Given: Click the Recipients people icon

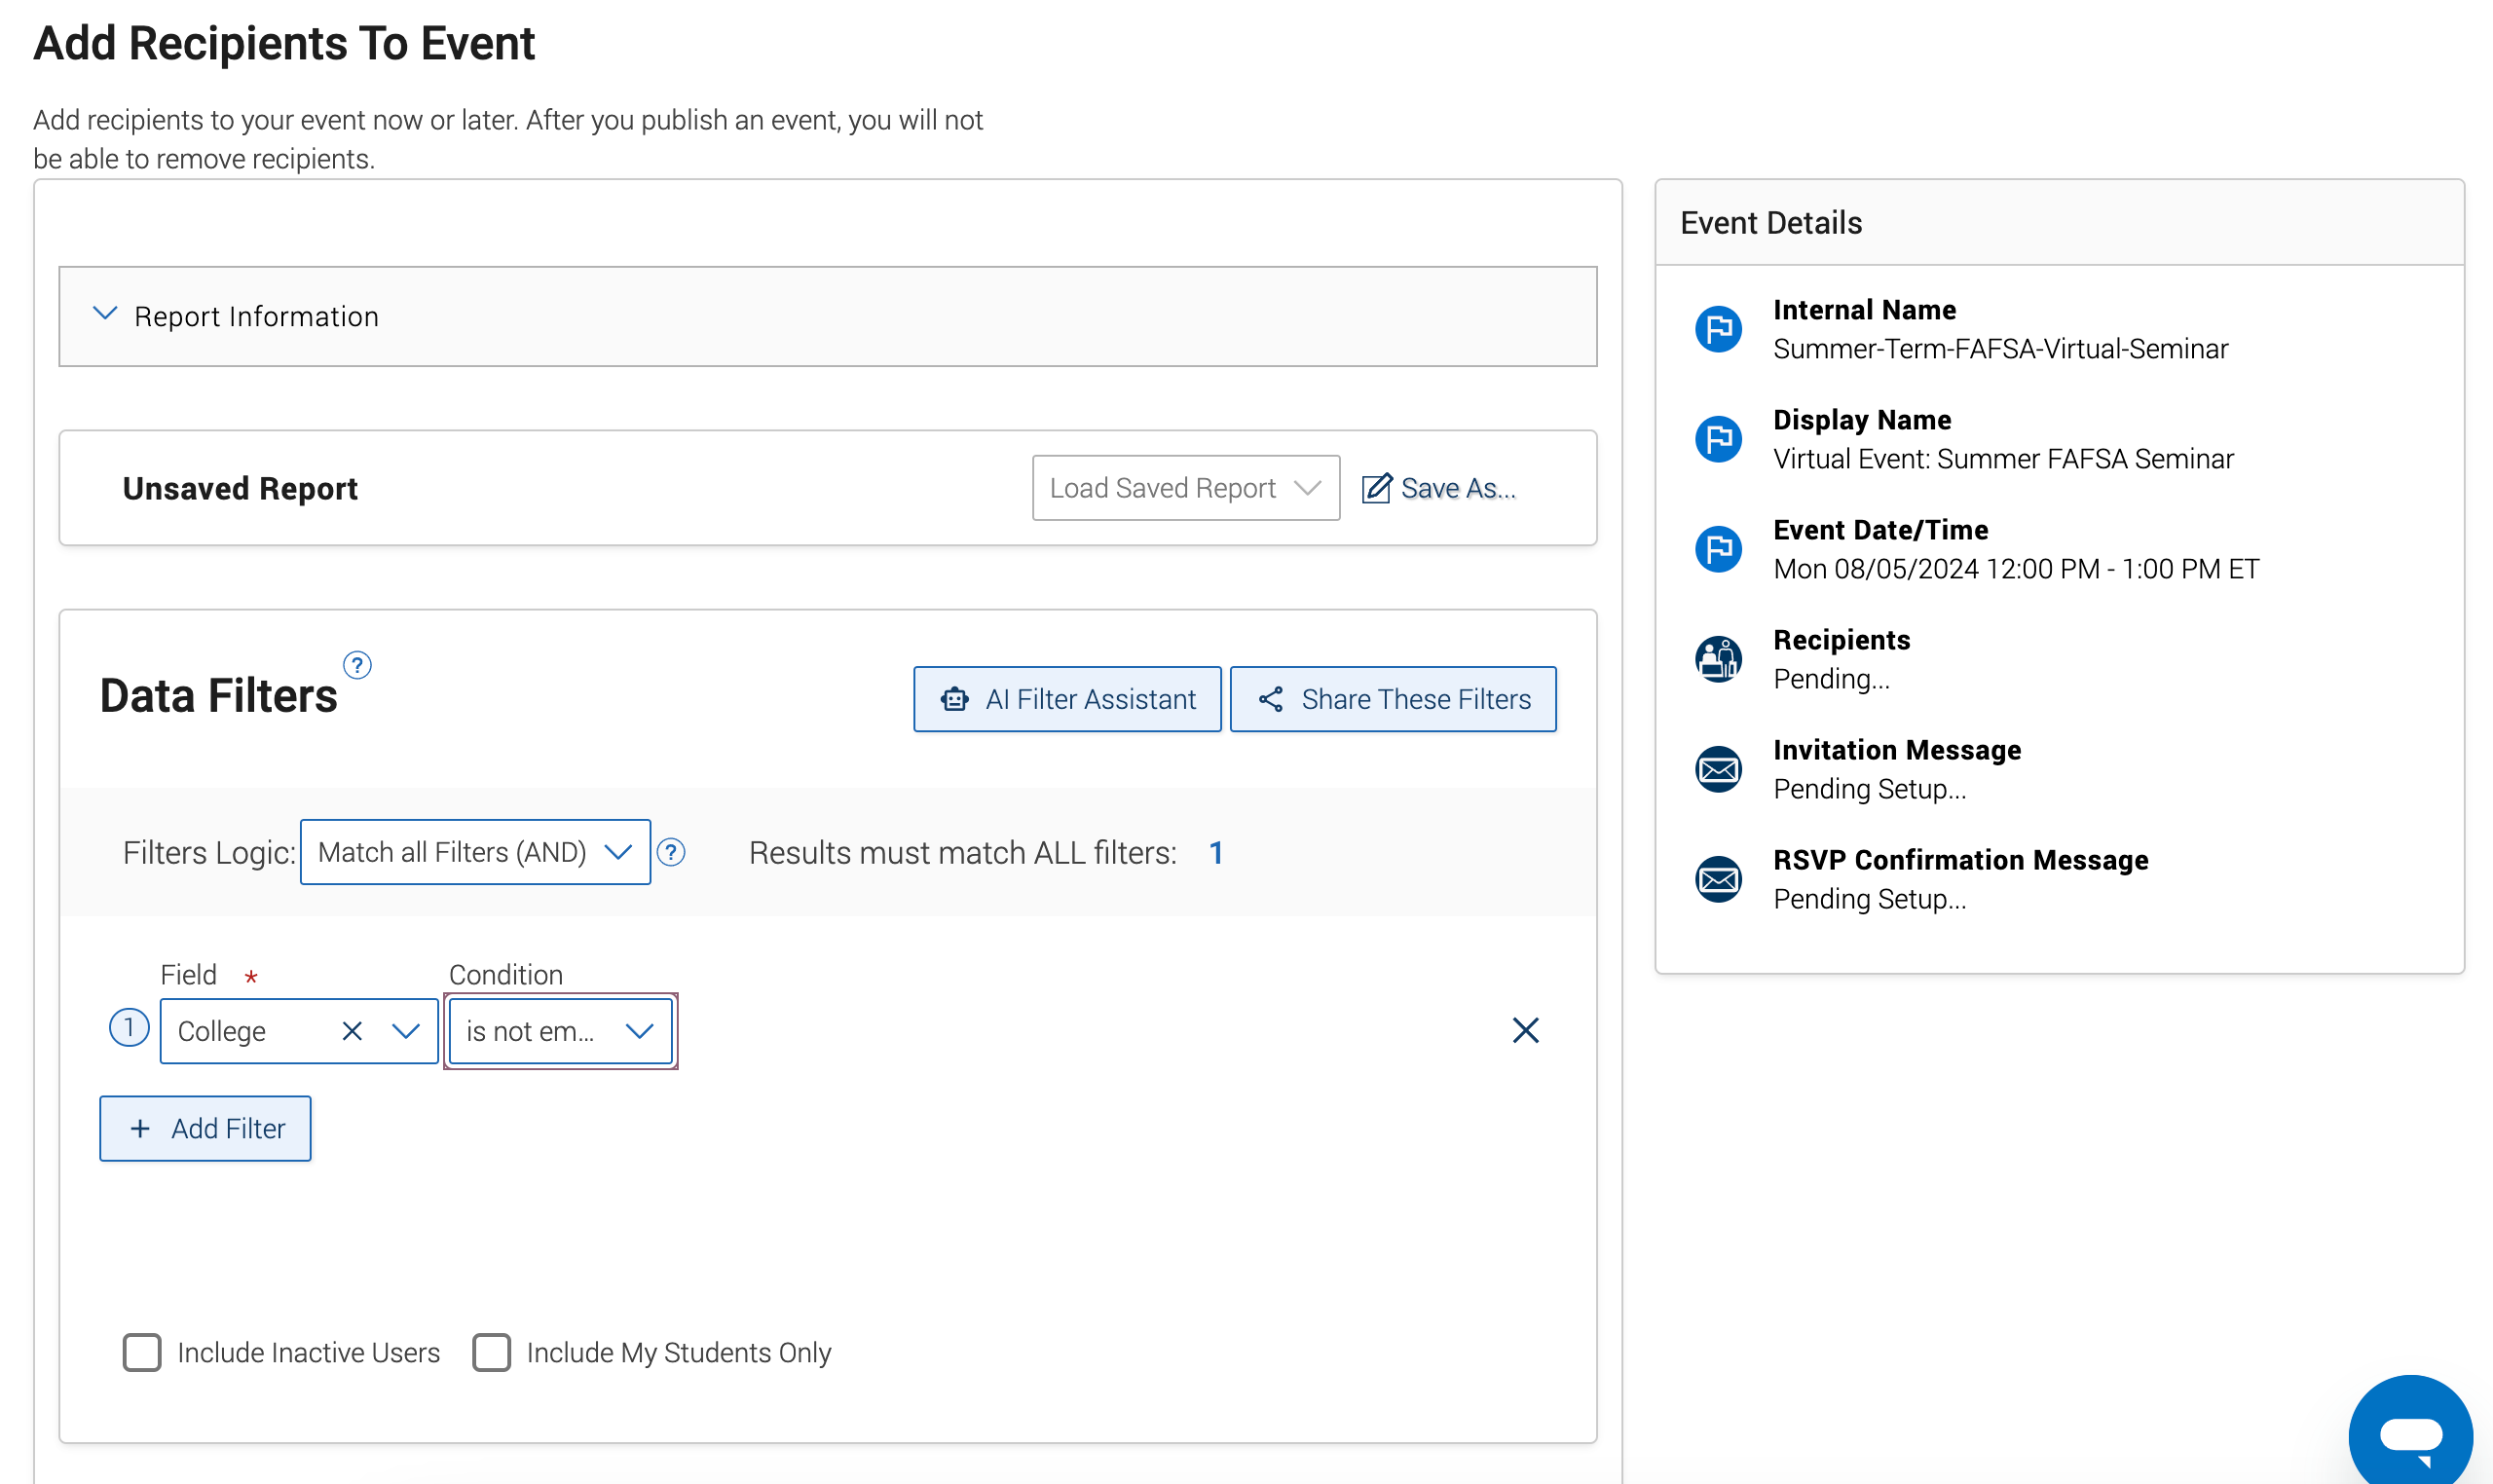Looking at the screenshot, I should click(x=1718, y=659).
